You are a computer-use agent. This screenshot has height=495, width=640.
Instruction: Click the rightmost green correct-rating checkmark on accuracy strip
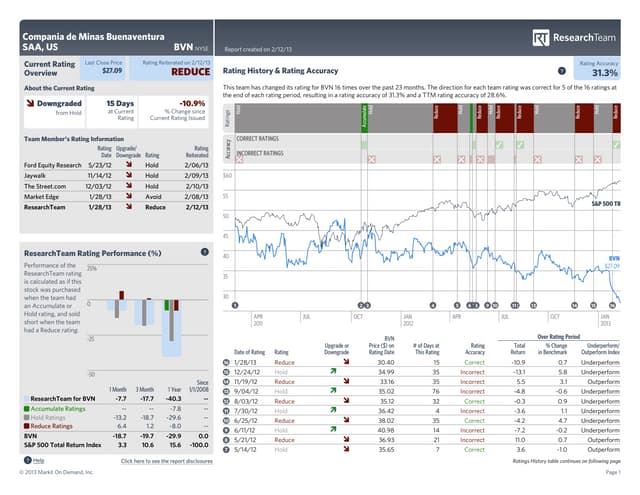point(616,145)
